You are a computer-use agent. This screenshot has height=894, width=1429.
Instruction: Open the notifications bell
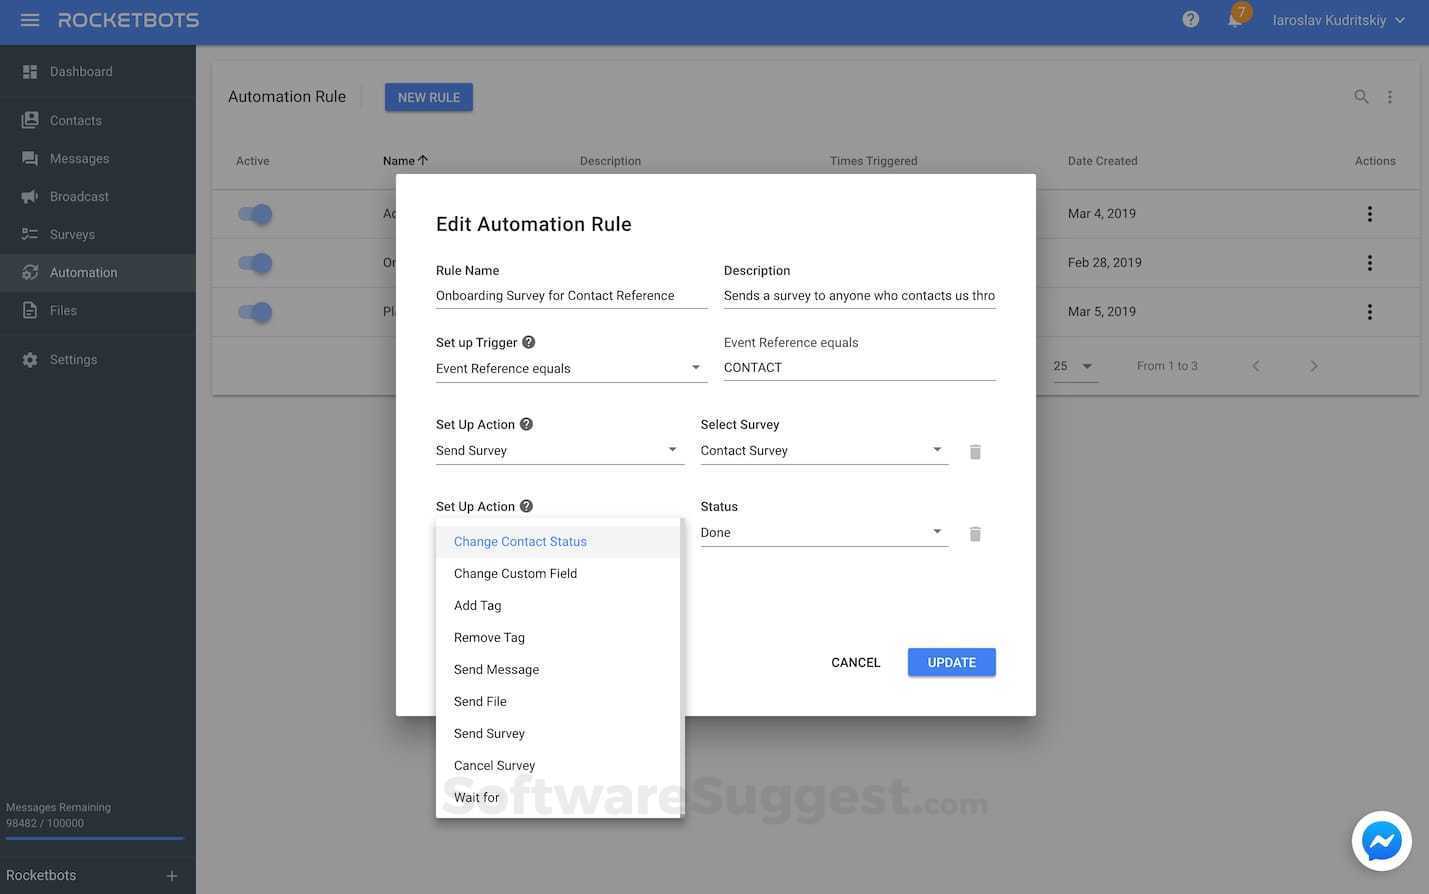[1234, 19]
